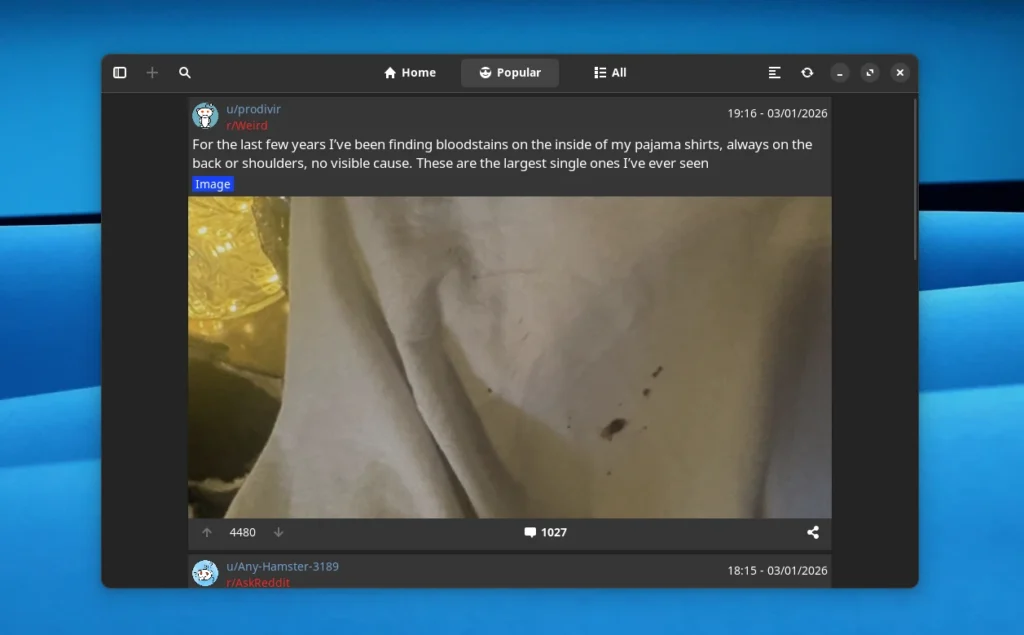Upvote the bloodstains pajama post
Screen dimensions: 1024x635
207,533
